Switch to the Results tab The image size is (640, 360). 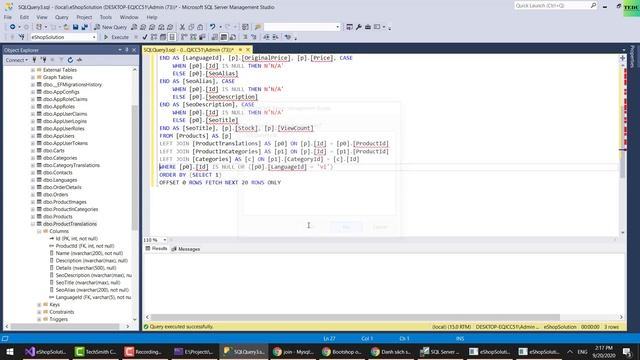(156, 249)
